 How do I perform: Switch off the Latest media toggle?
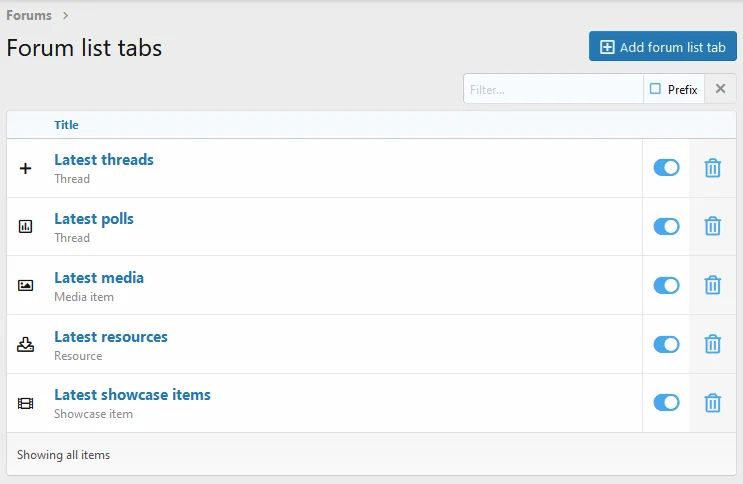[666, 286]
